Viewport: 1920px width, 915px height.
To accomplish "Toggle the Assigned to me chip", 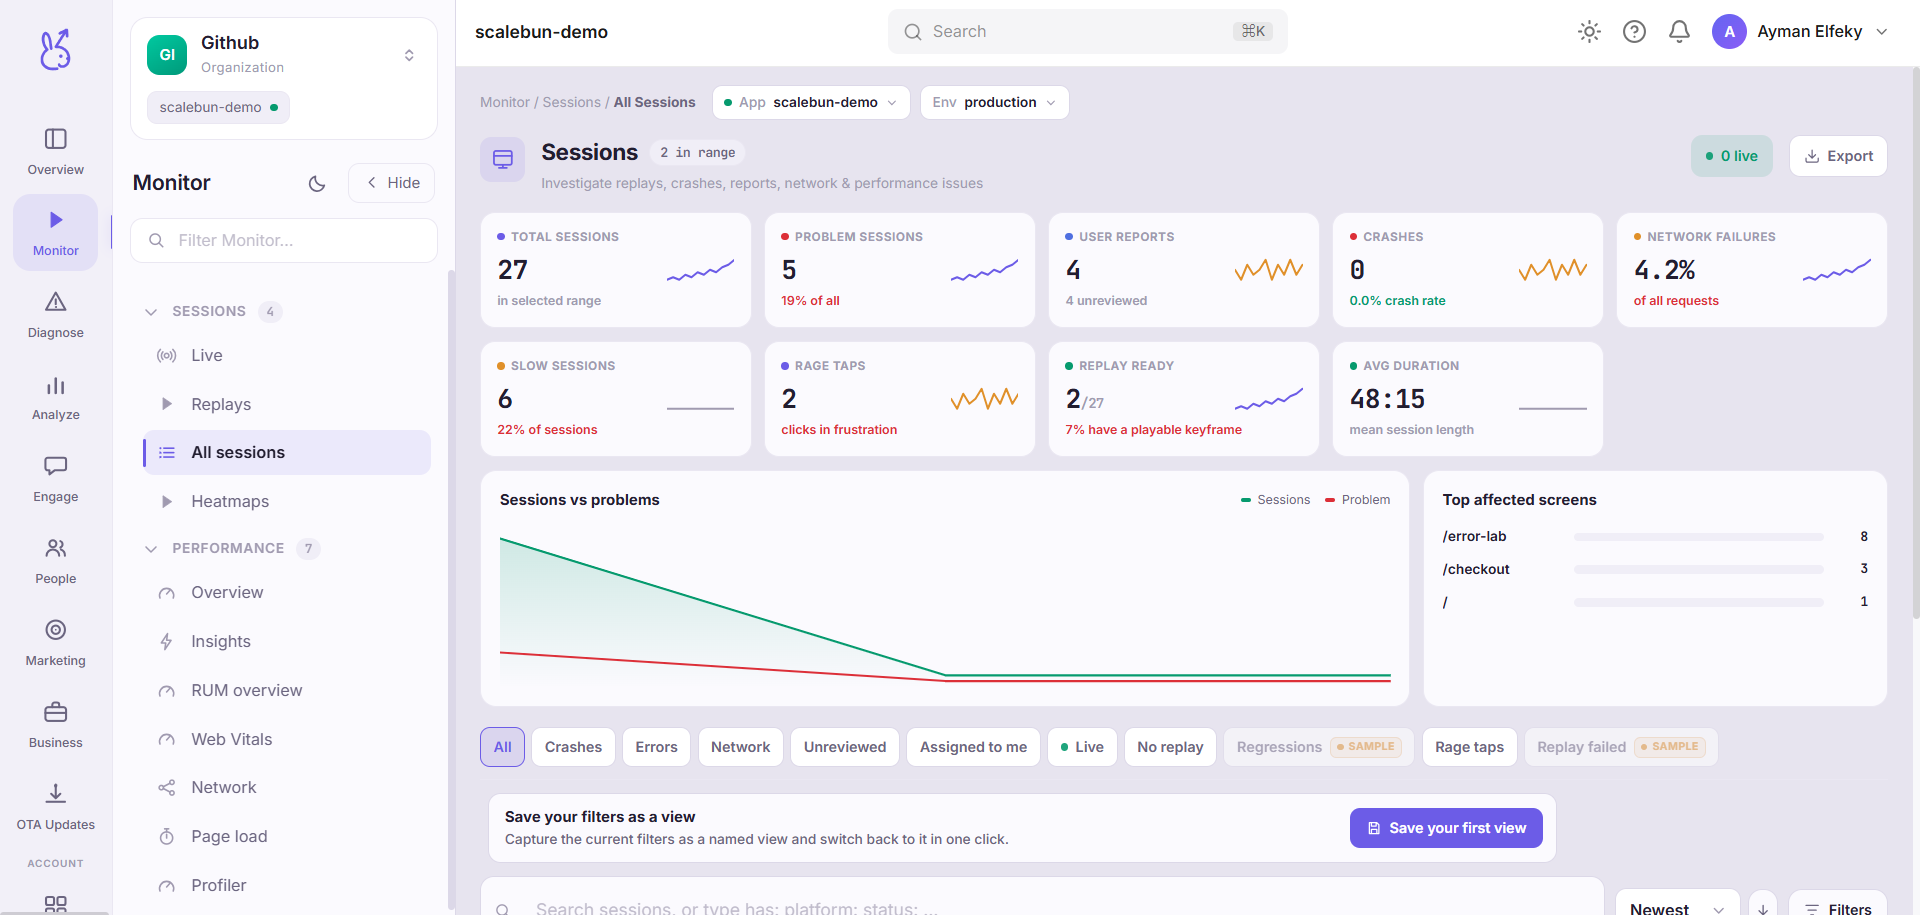I will click(x=973, y=747).
